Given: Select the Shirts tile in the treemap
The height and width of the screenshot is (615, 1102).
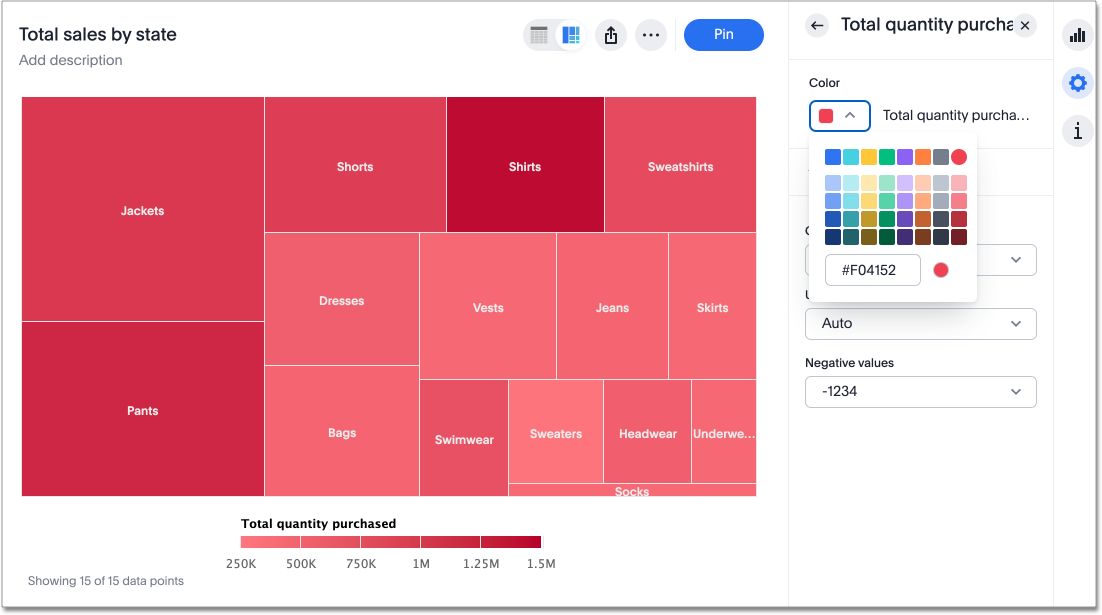Looking at the screenshot, I should (524, 165).
